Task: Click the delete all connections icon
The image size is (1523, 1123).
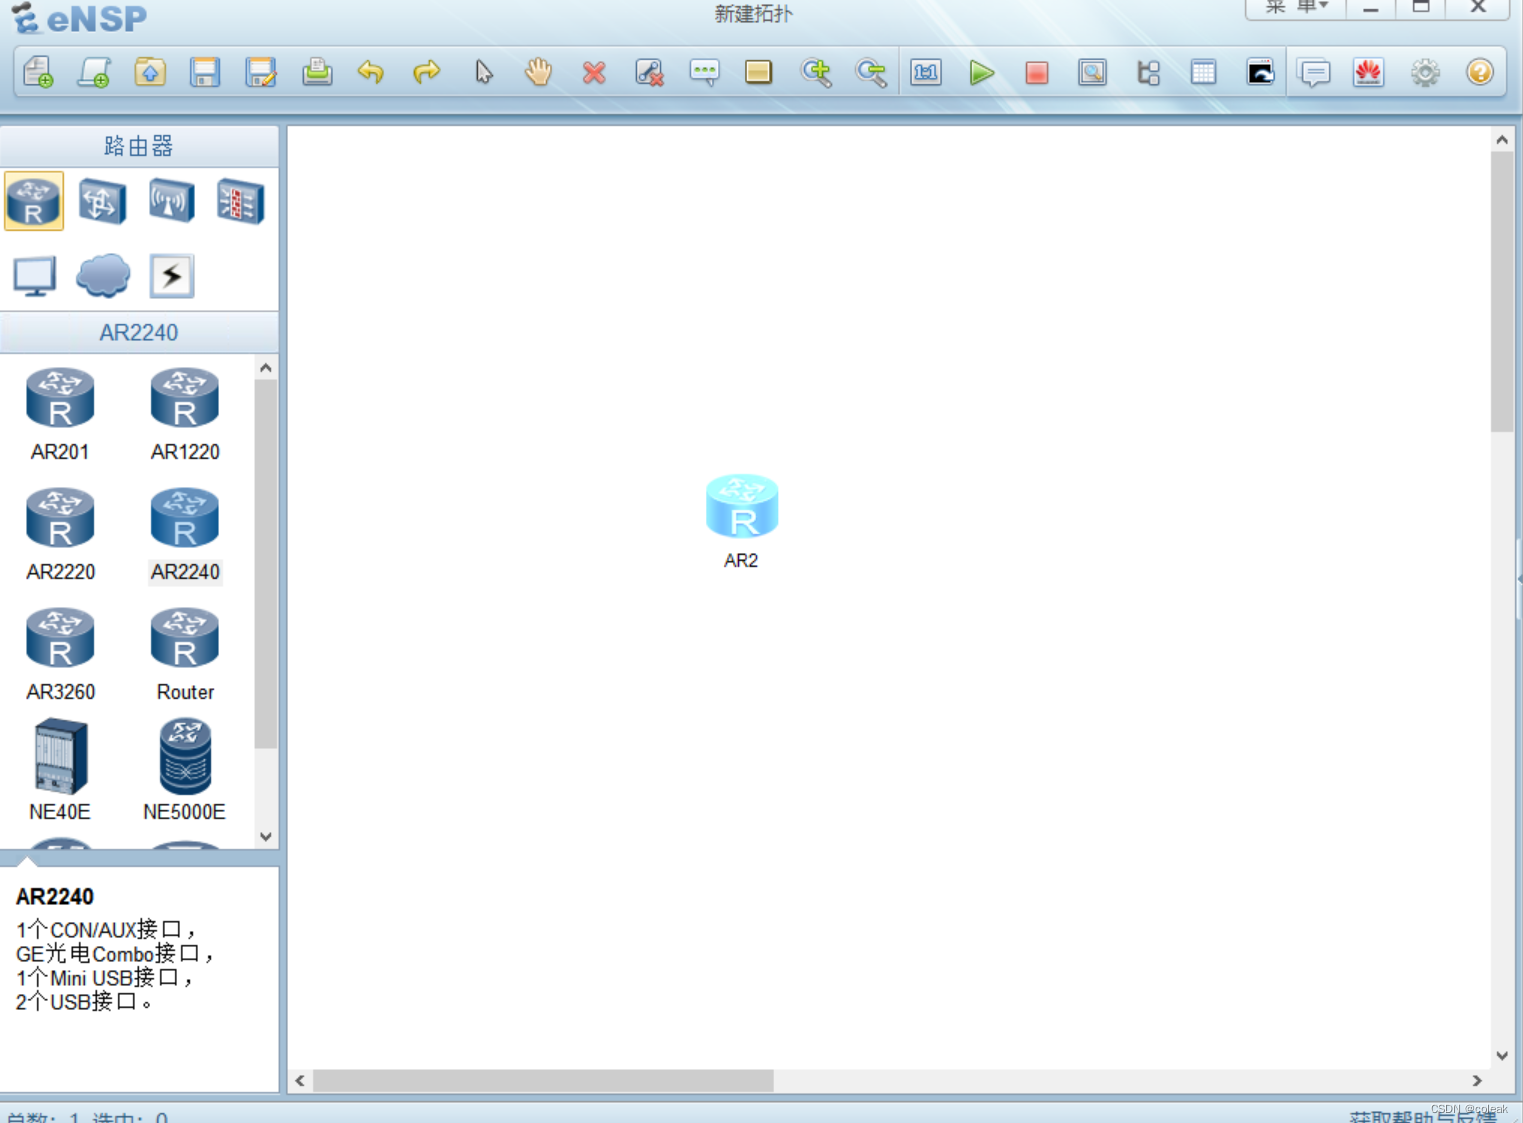Action: (x=649, y=72)
